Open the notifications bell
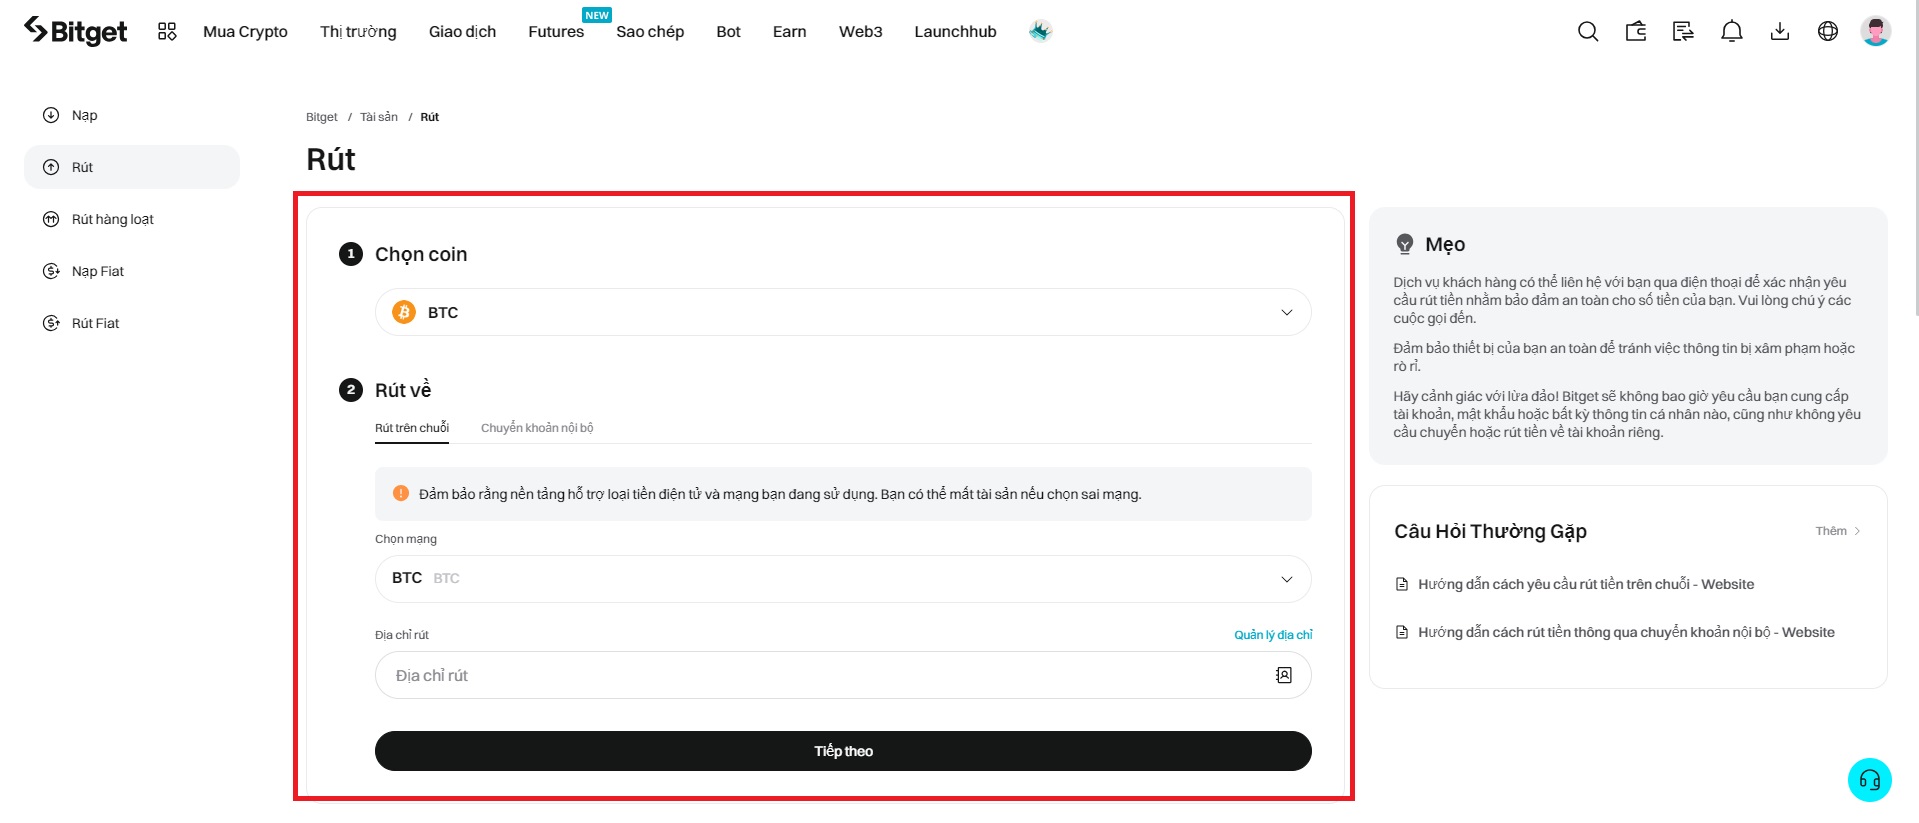 click(x=1732, y=31)
